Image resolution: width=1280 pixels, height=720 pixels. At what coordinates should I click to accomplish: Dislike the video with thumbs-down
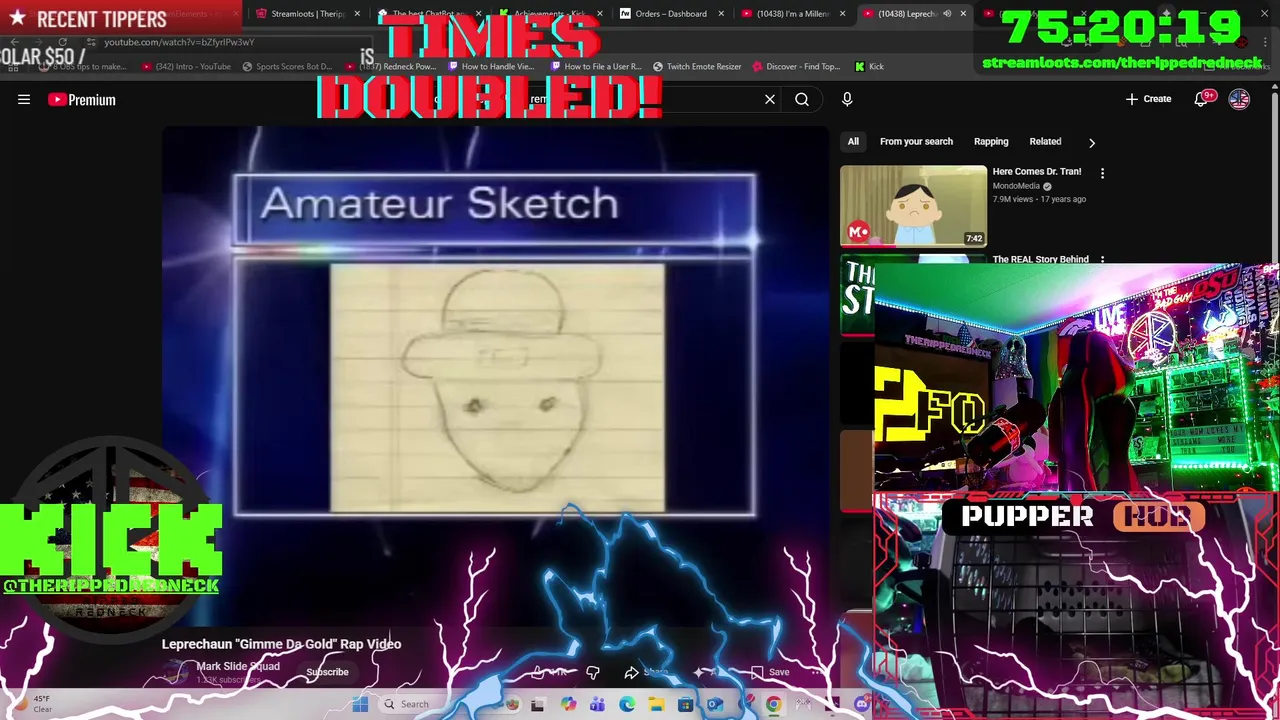point(592,672)
